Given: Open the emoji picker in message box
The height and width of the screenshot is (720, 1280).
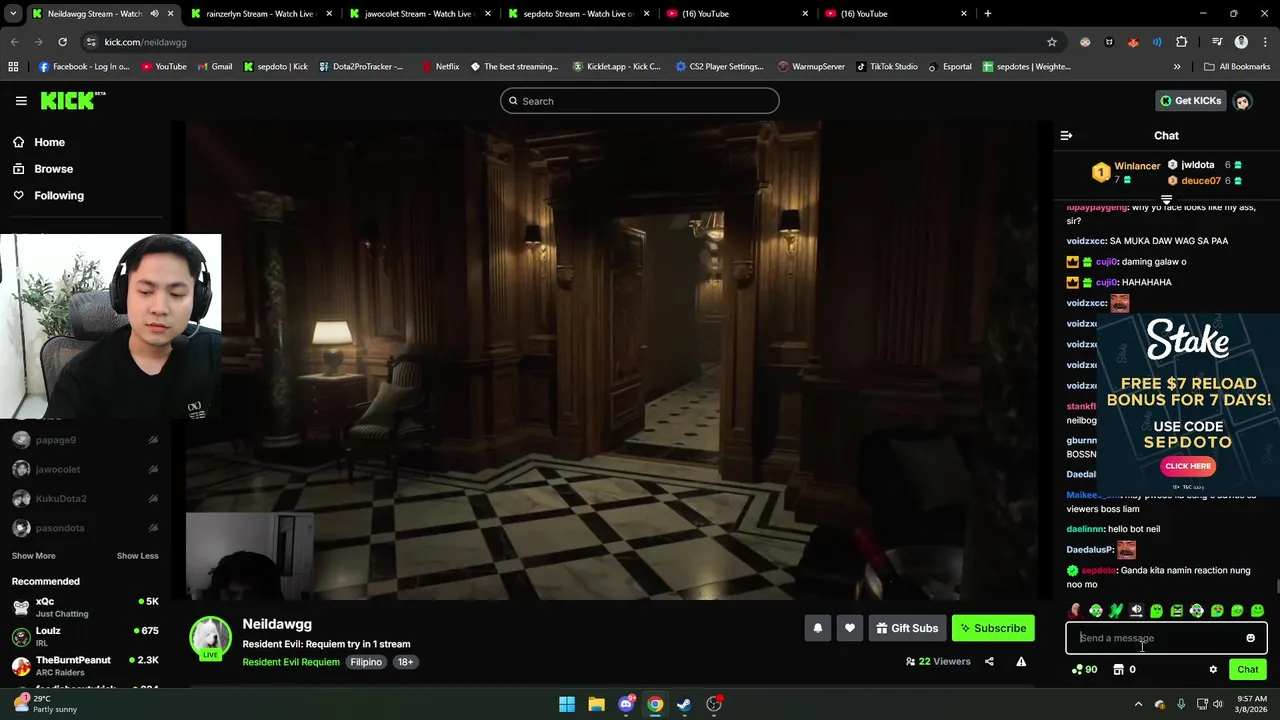Looking at the screenshot, I should [x=1250, y=638].
